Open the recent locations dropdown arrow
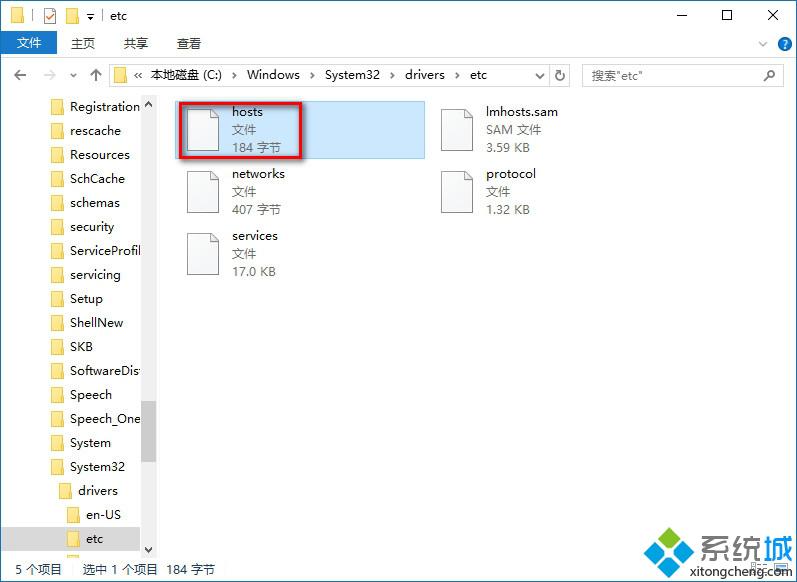Screen dimensions: 797x582 pos(73,76)
